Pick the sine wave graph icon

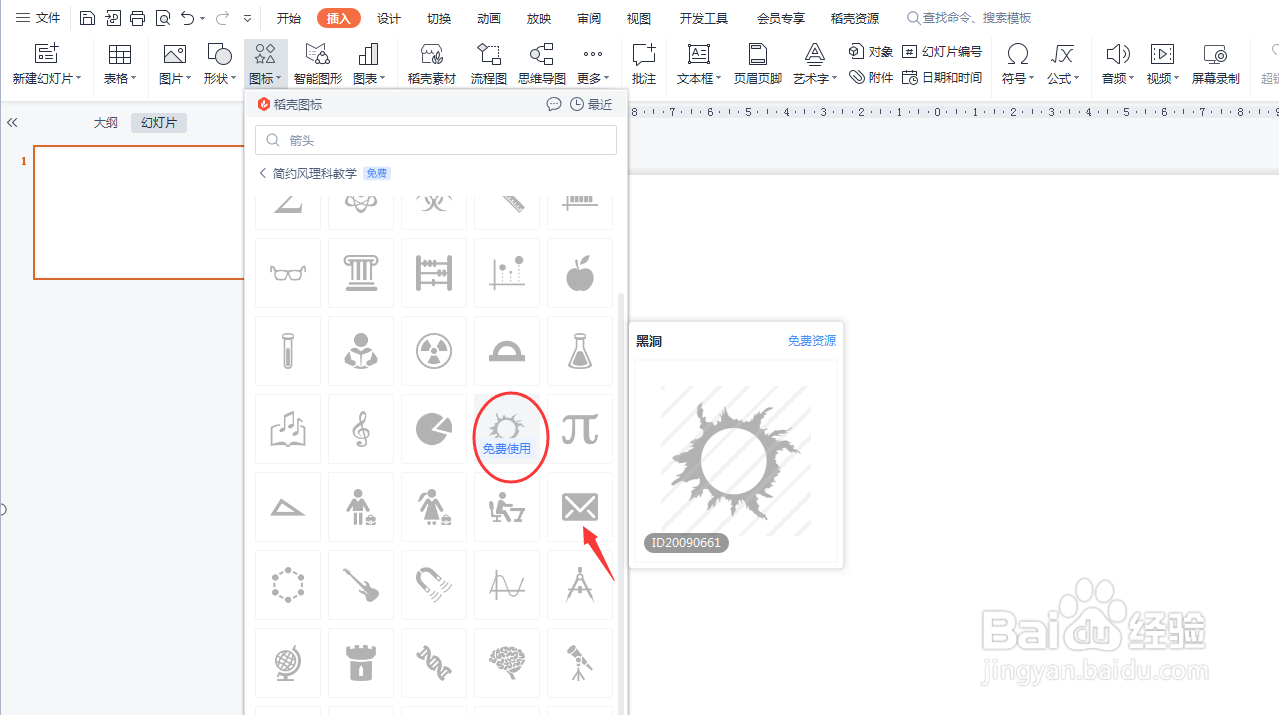tap(507, 585)
